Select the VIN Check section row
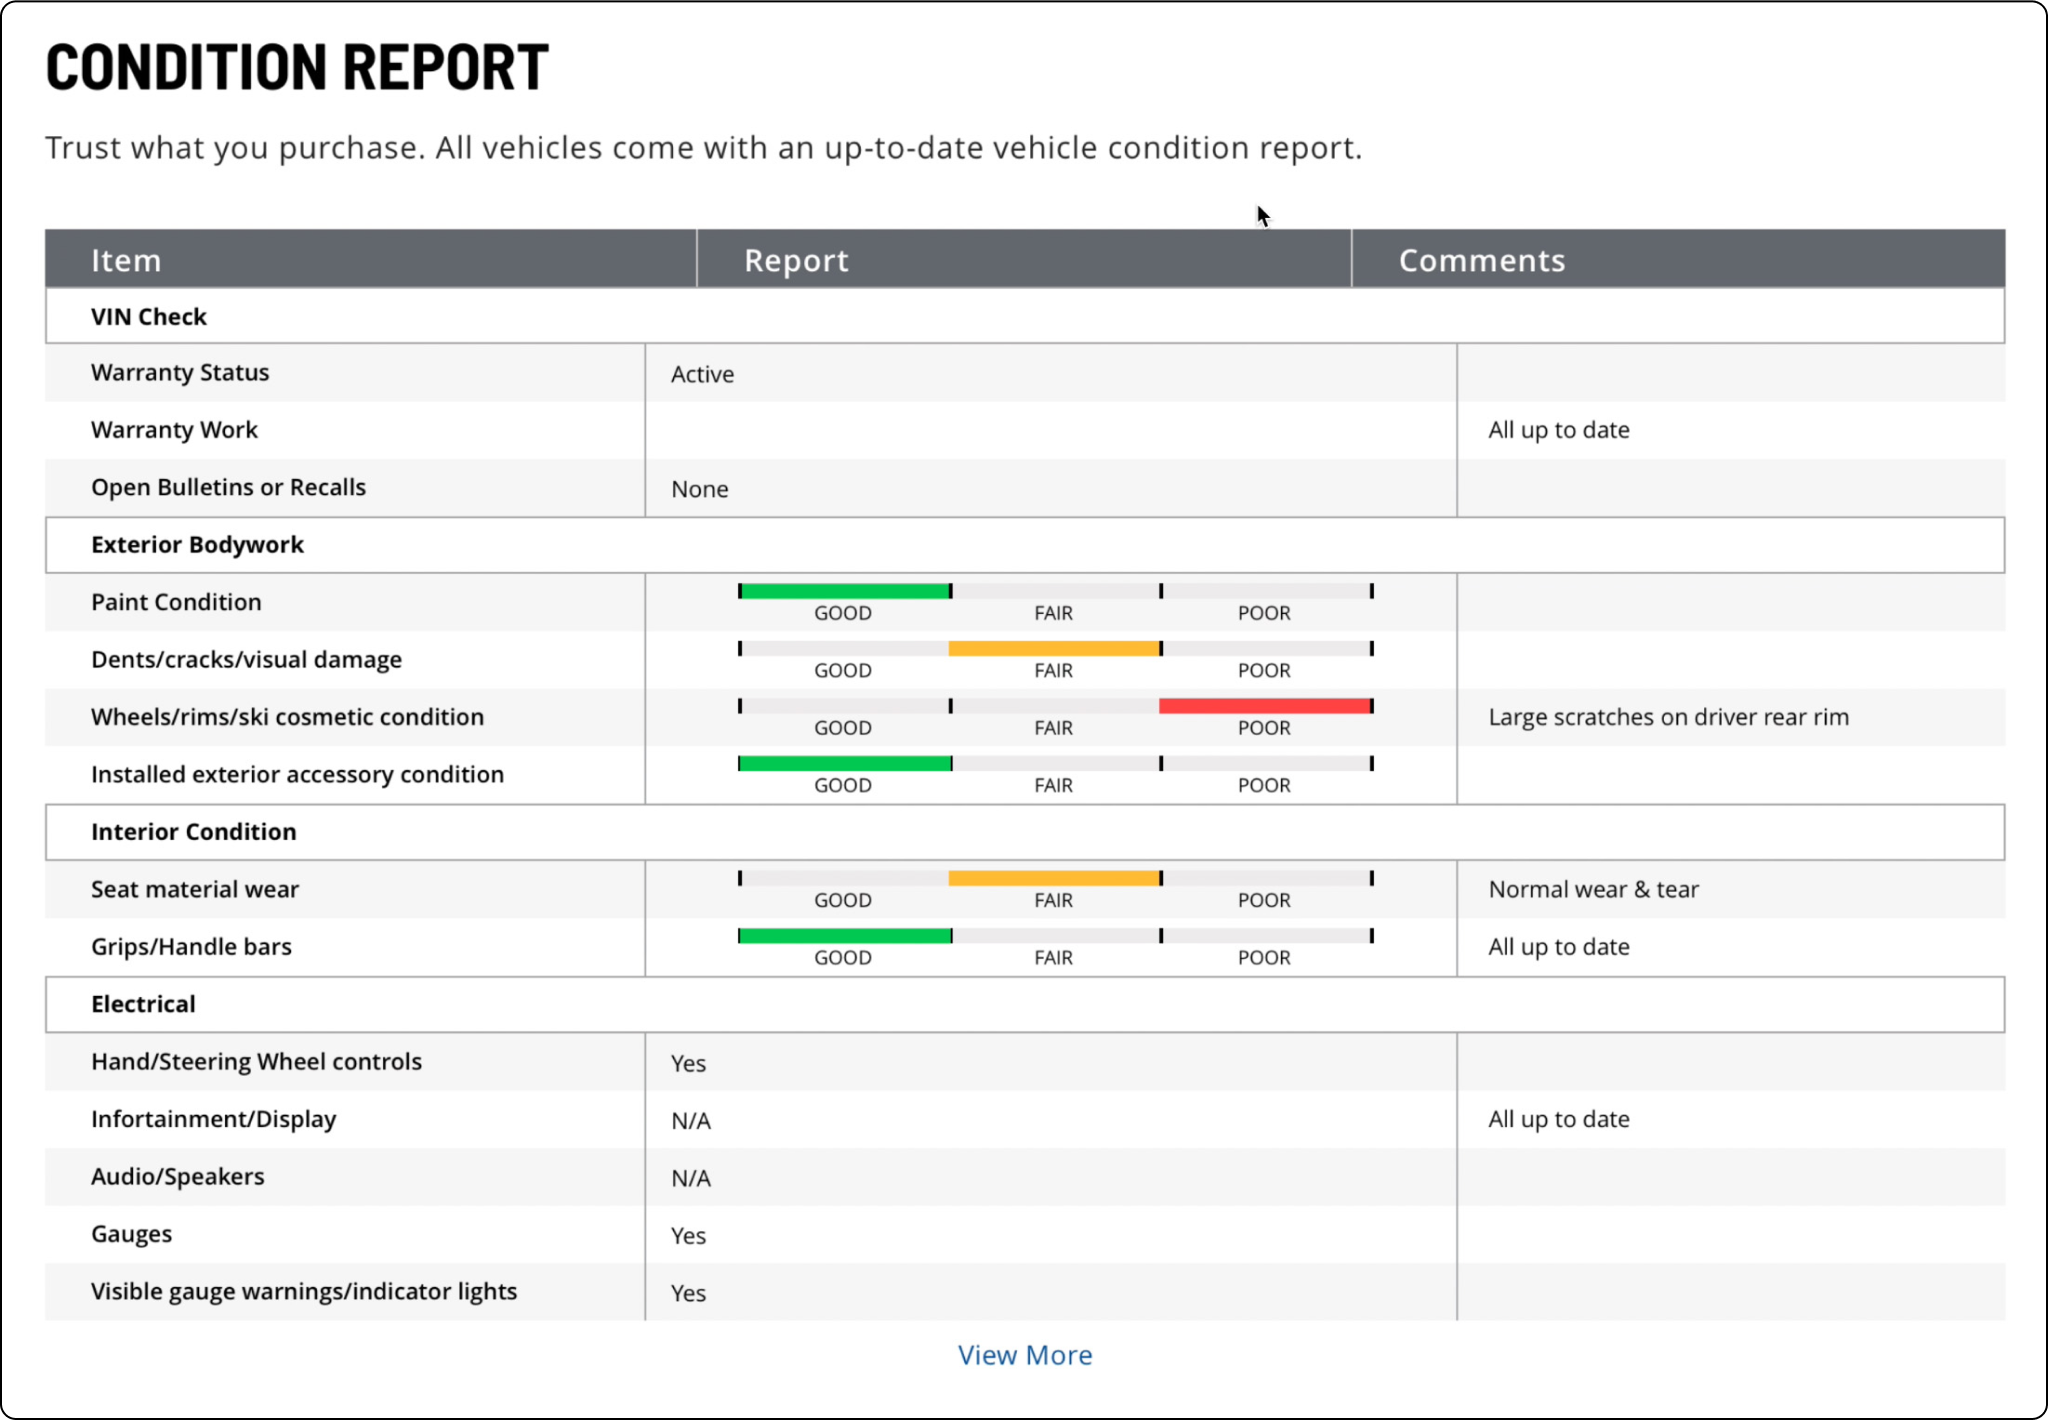 click(149, 317)
